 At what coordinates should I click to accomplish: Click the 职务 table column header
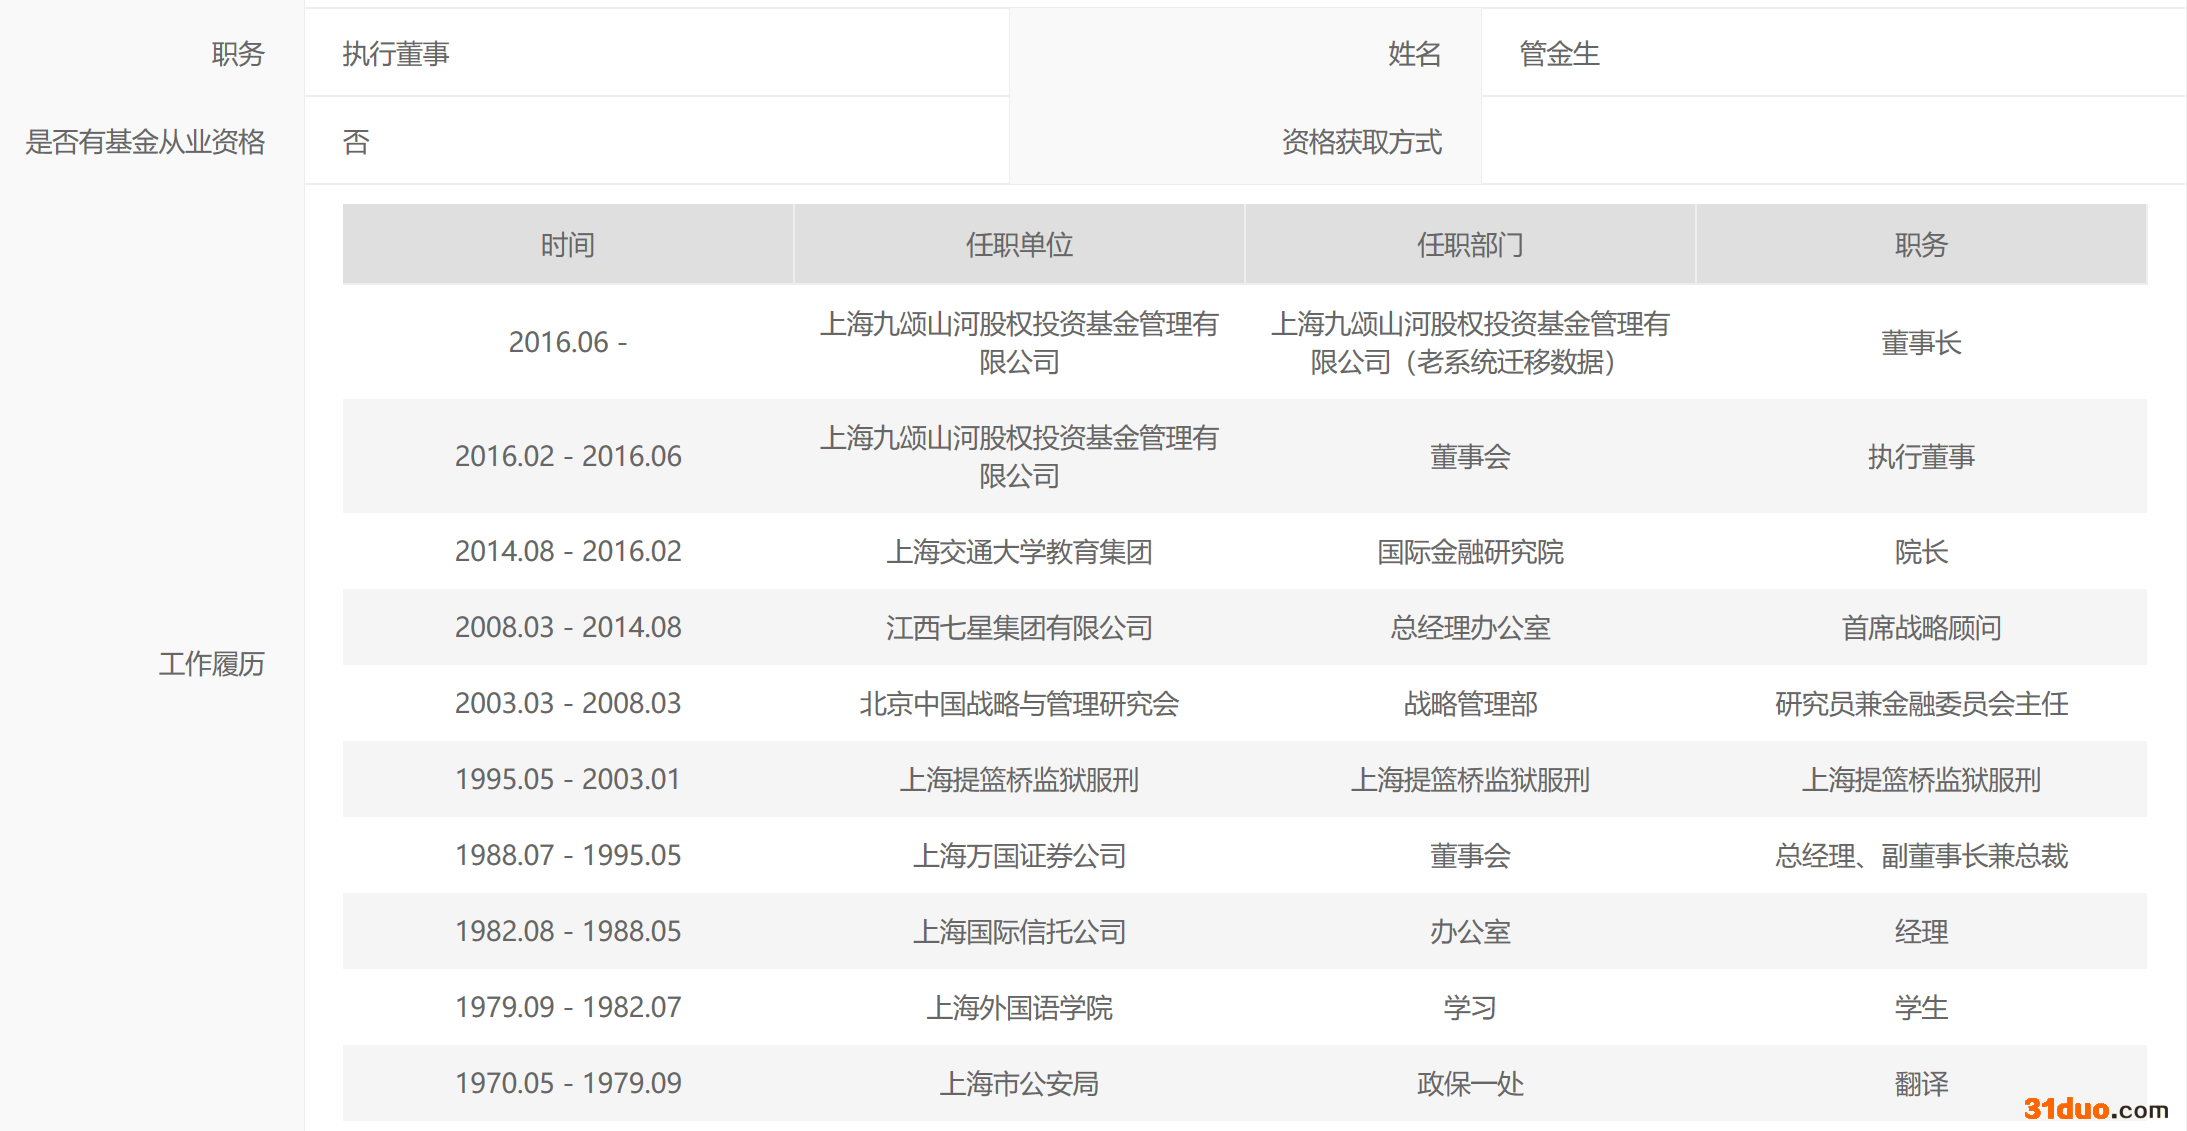tap(1920, 245)
